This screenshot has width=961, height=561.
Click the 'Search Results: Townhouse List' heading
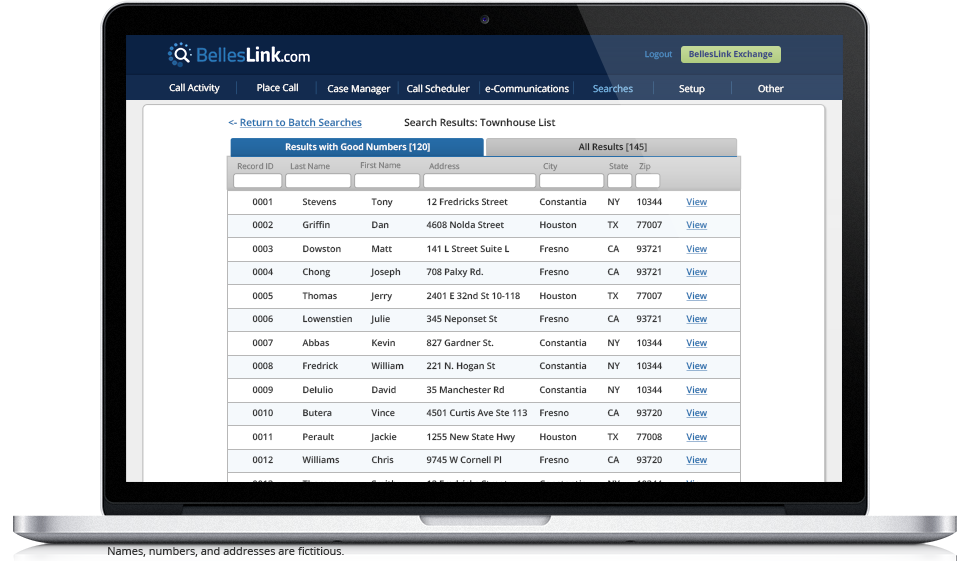tap(479, 122)
